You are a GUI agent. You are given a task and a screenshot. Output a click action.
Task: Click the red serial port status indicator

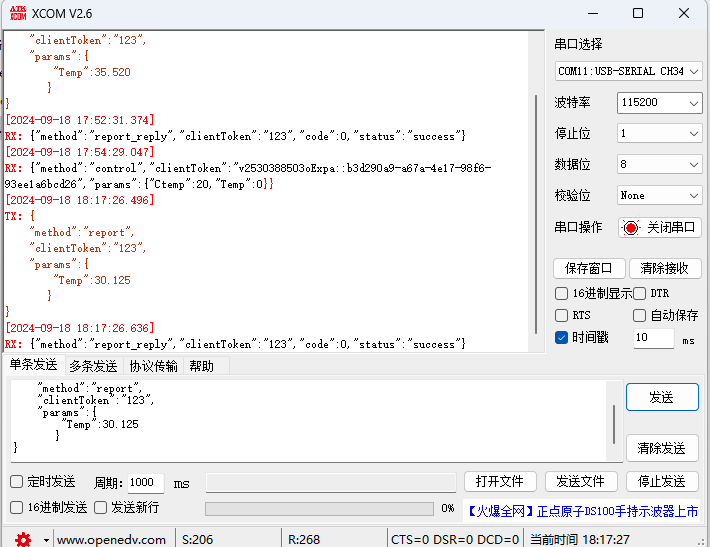(x=631, y=227)
